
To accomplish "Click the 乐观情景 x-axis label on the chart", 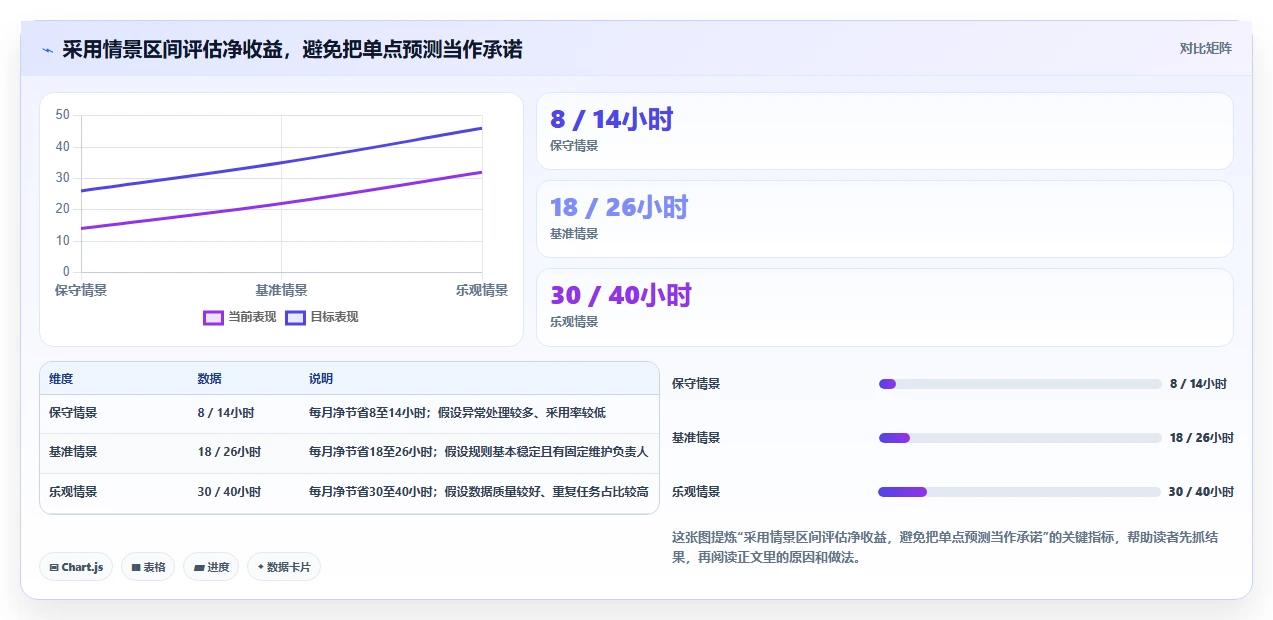I will point(482,290).
